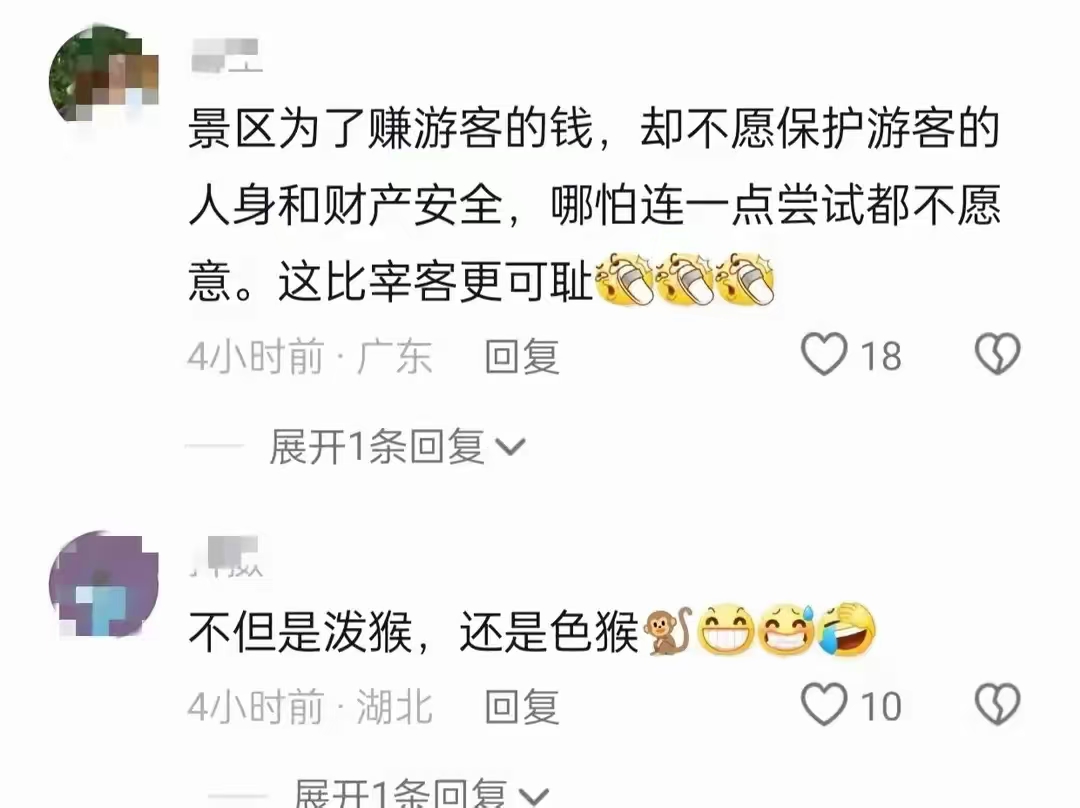
Task: Reply to the 湖北 comment via 回复
Action: (x=521, y=706)
